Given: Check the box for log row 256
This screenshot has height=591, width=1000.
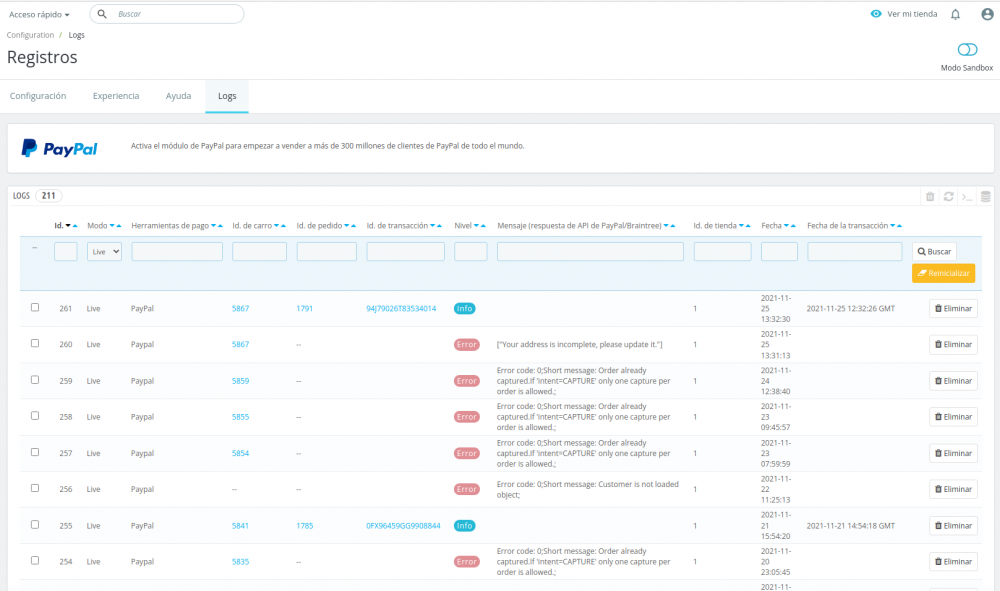Looking at the screenshot, I should tap(35, 488).
